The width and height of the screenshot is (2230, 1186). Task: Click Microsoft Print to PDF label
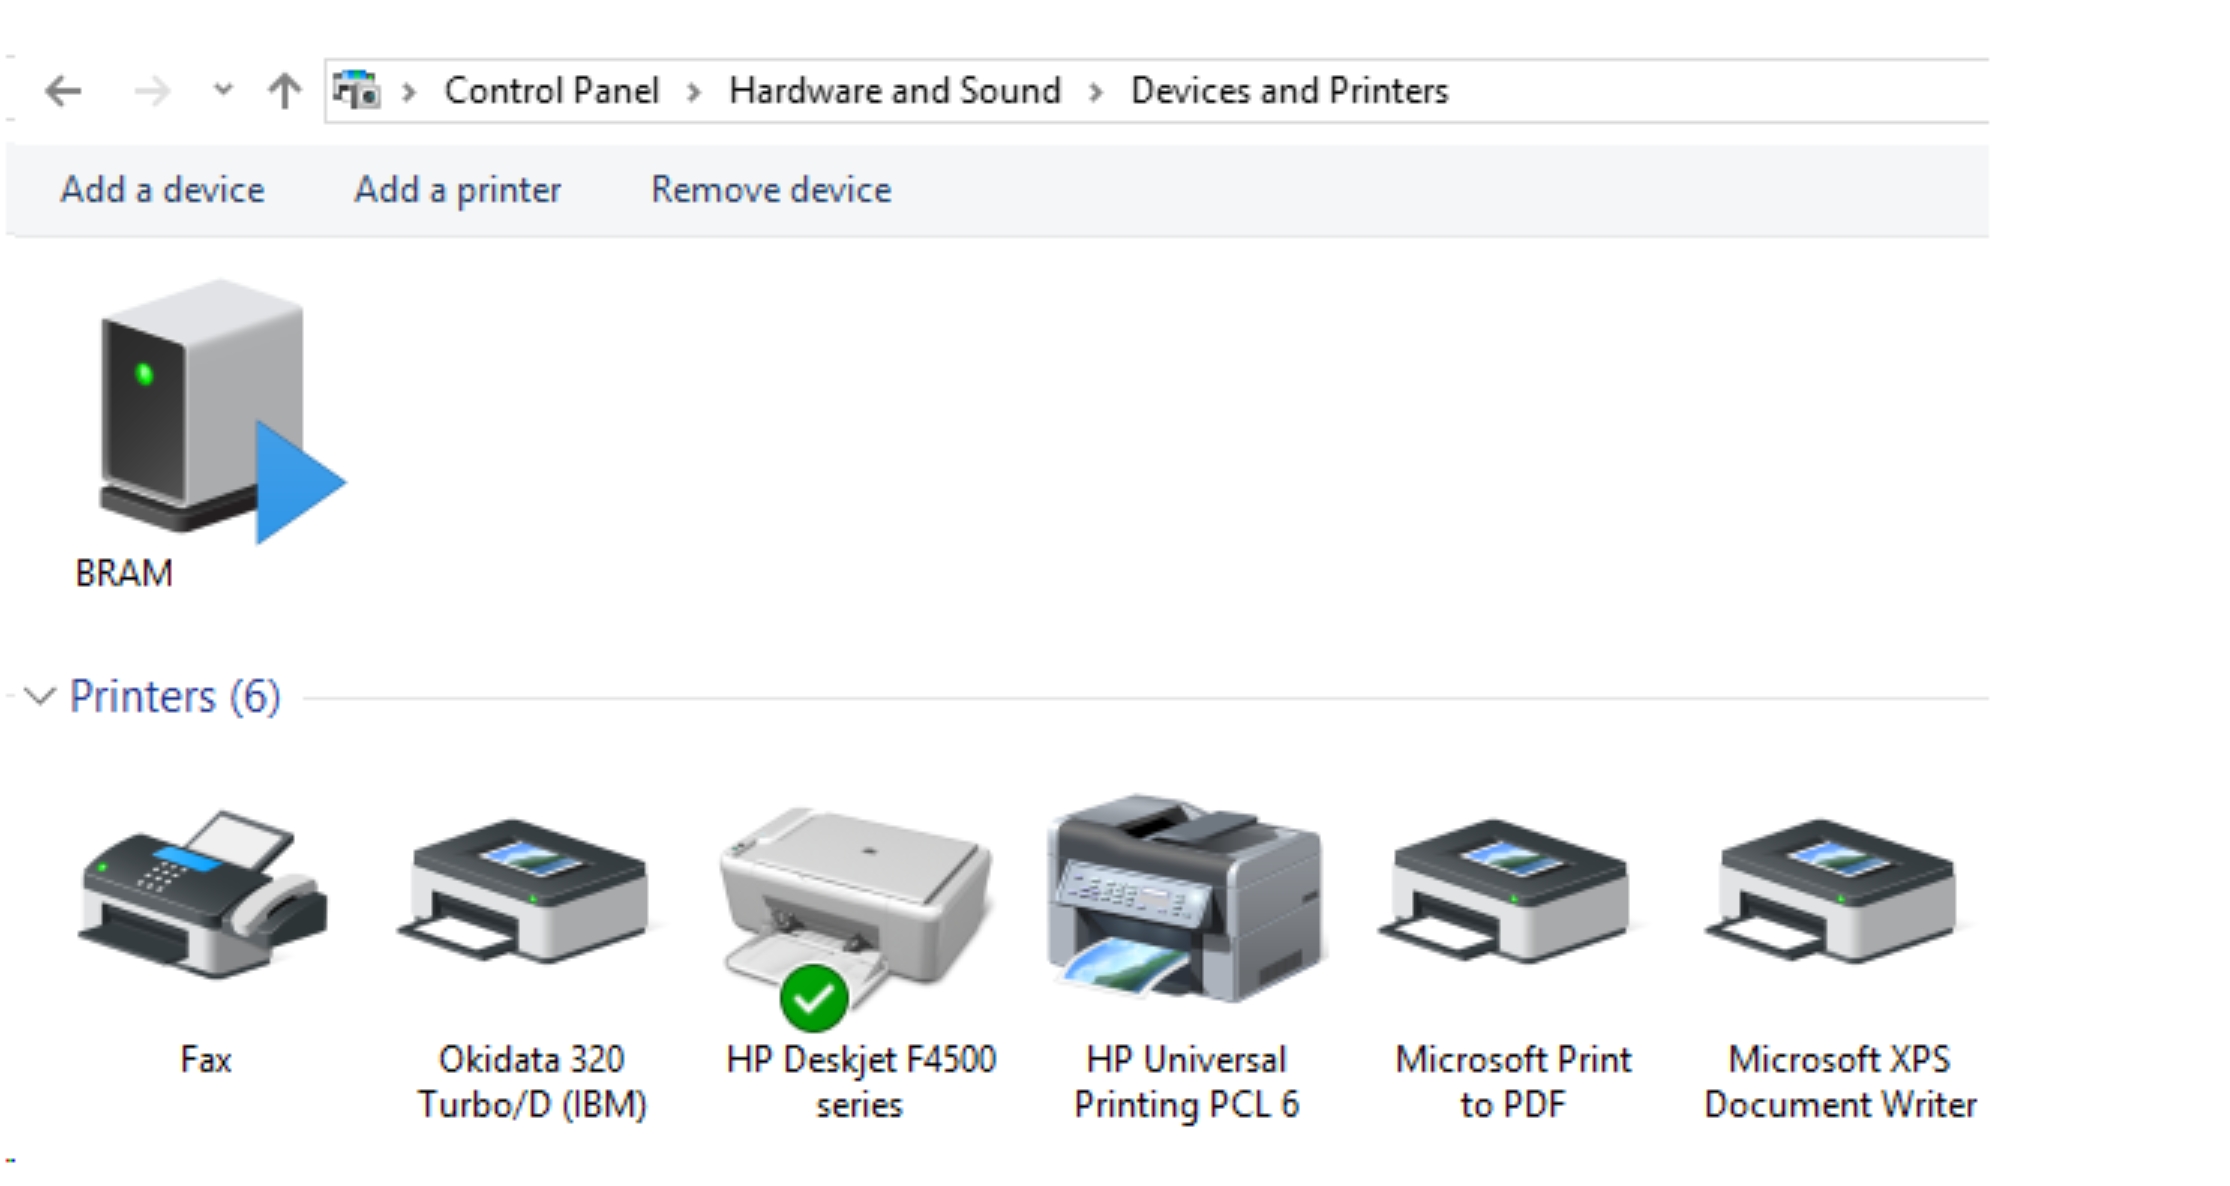point(1513,1082)
